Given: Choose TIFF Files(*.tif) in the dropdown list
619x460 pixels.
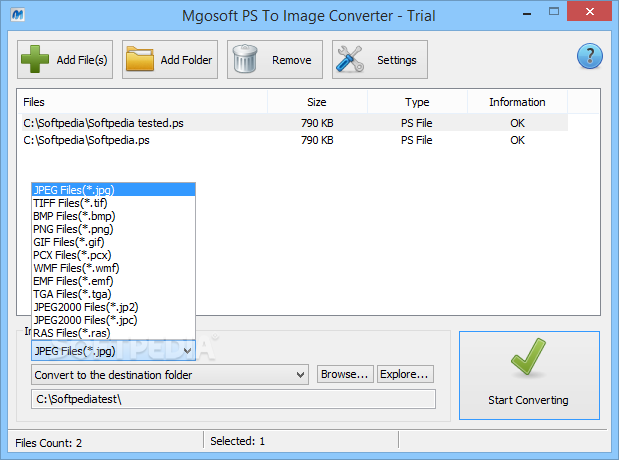Looking at the screenshot, I should click(x=113, y=203).
